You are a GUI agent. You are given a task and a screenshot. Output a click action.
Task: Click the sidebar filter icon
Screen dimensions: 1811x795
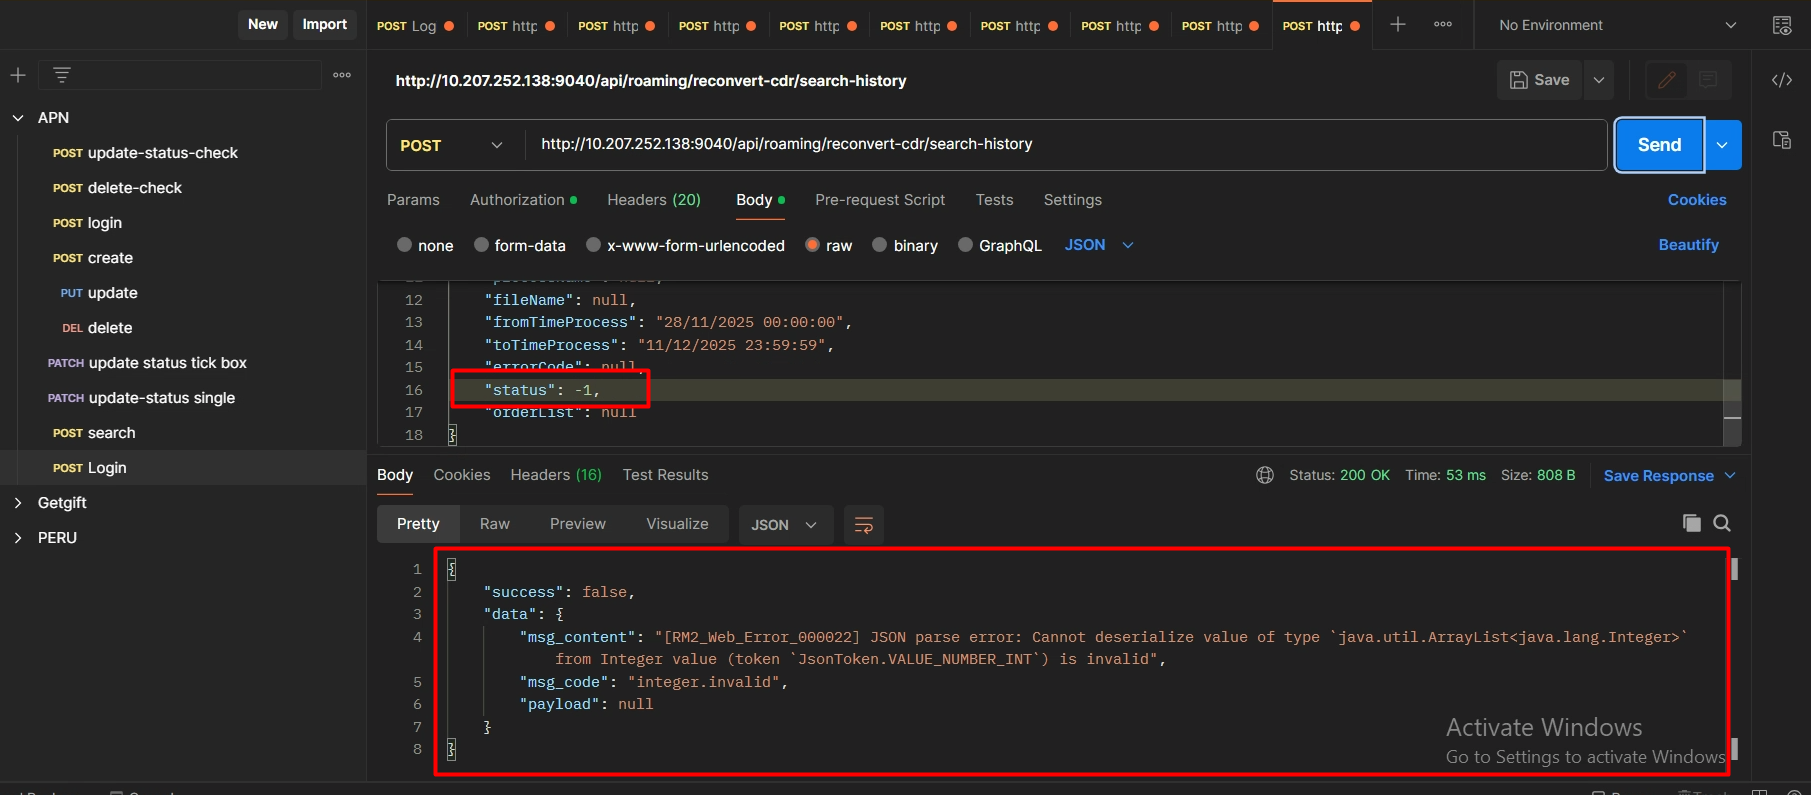tap(62, 75)
